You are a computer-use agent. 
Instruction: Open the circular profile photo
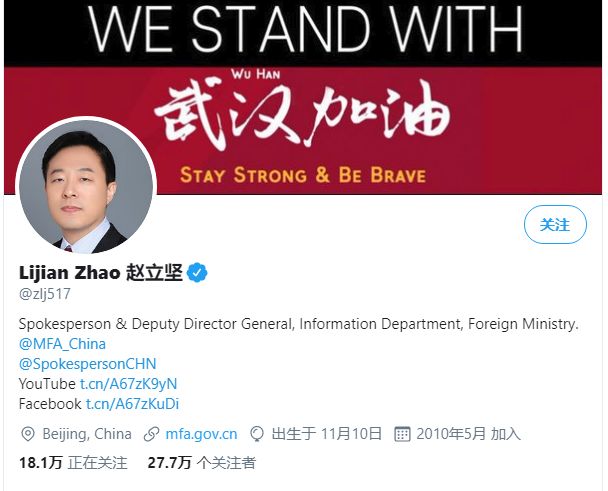[86, 187]
